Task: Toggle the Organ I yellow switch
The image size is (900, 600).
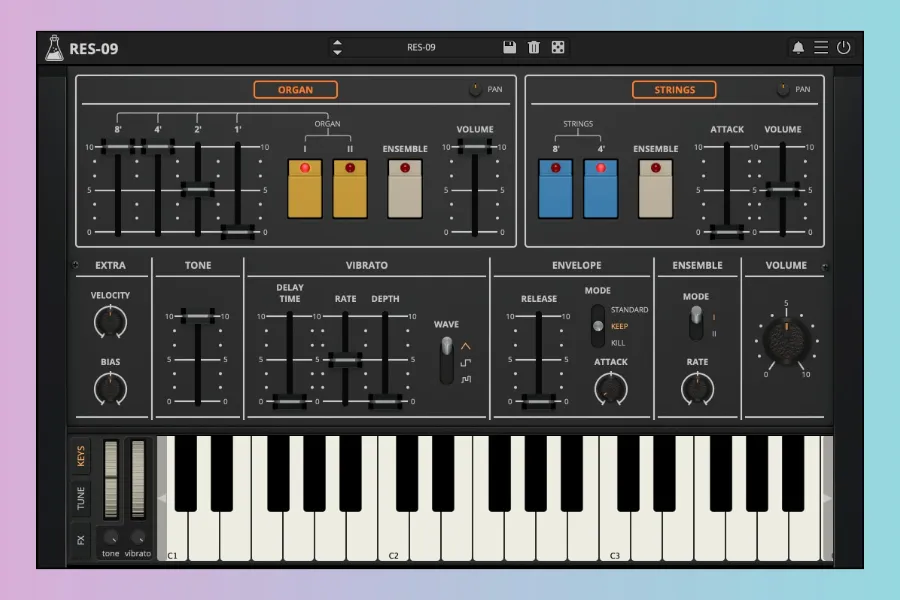Action: (x=305, y=188)
